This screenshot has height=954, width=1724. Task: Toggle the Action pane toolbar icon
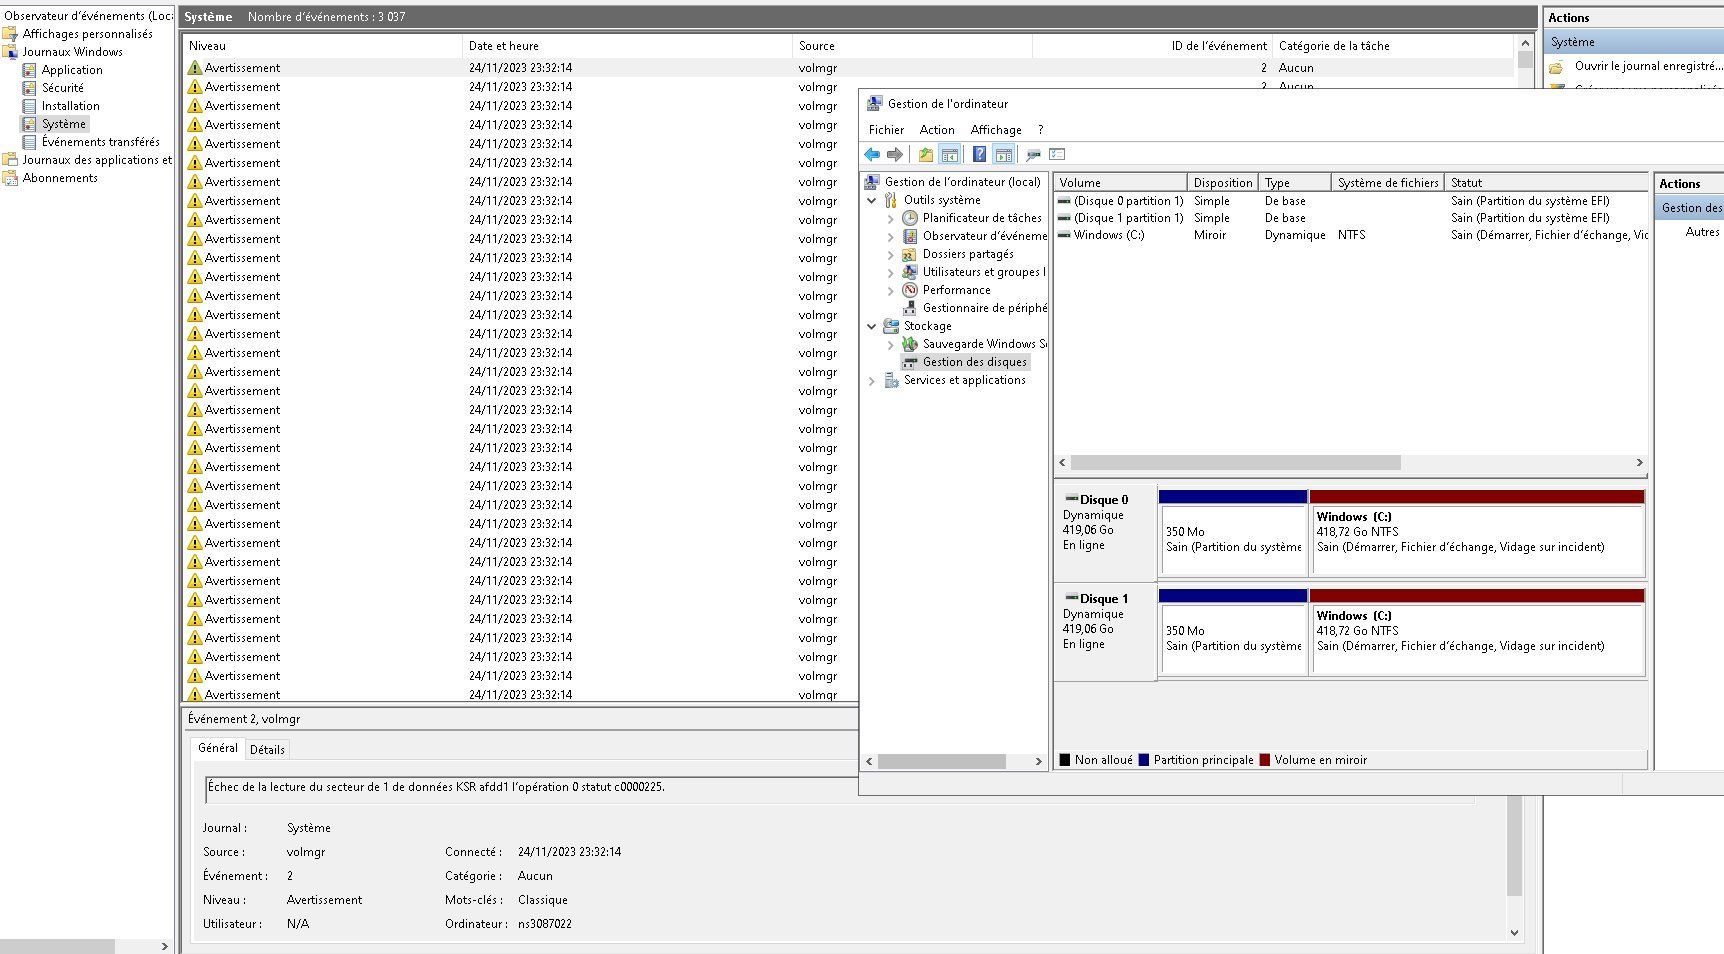click(1004, 155)
